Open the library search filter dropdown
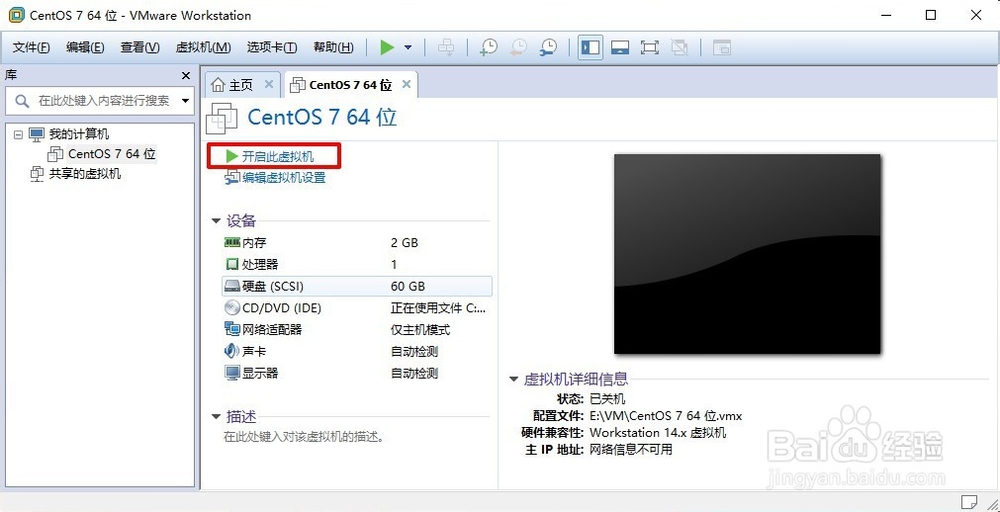 tap(186, 101)
